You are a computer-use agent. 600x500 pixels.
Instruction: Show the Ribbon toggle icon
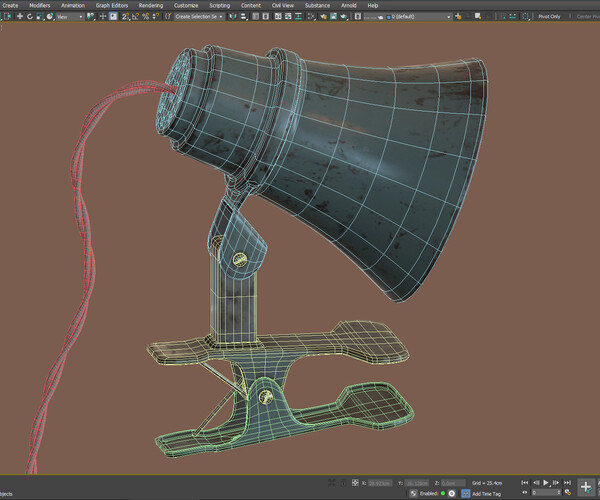click(x=278, y=16)
